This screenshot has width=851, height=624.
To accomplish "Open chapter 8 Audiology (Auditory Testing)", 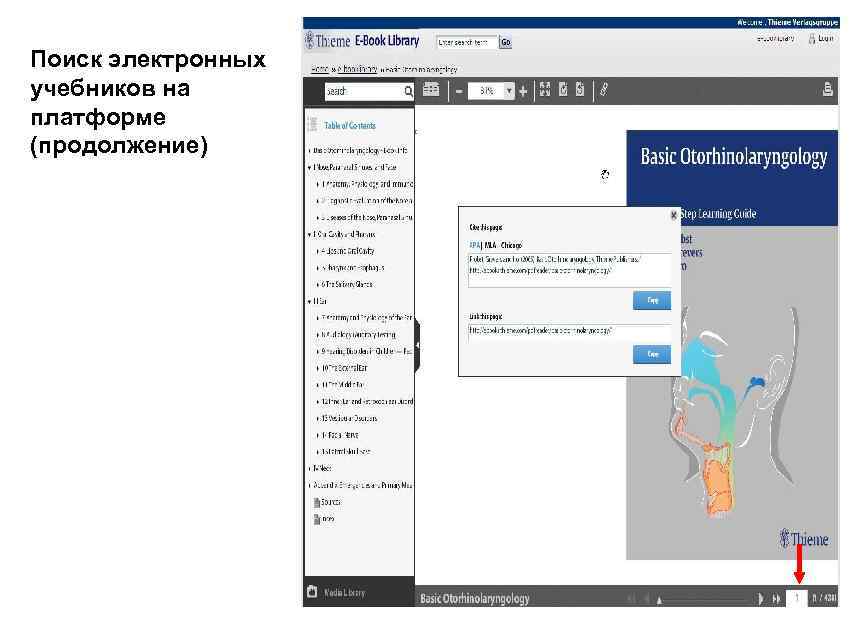I will (x=358, y=335).
